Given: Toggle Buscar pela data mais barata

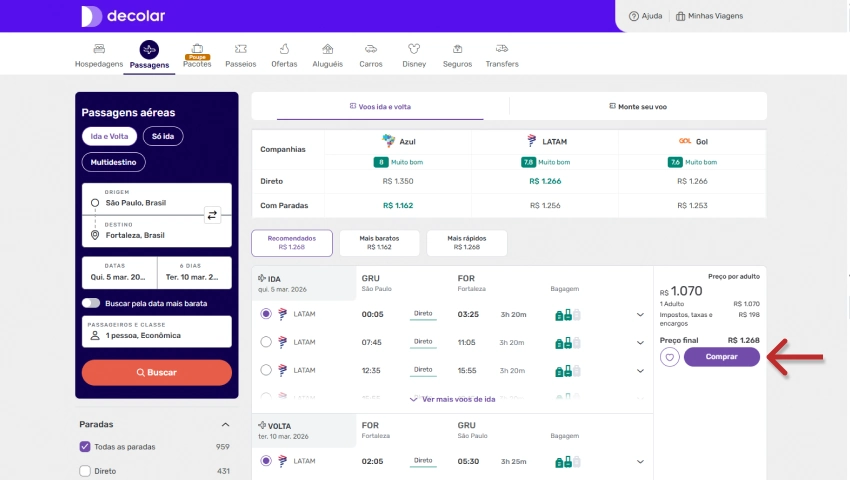Looking at the screenshot, I should (91, 303).
